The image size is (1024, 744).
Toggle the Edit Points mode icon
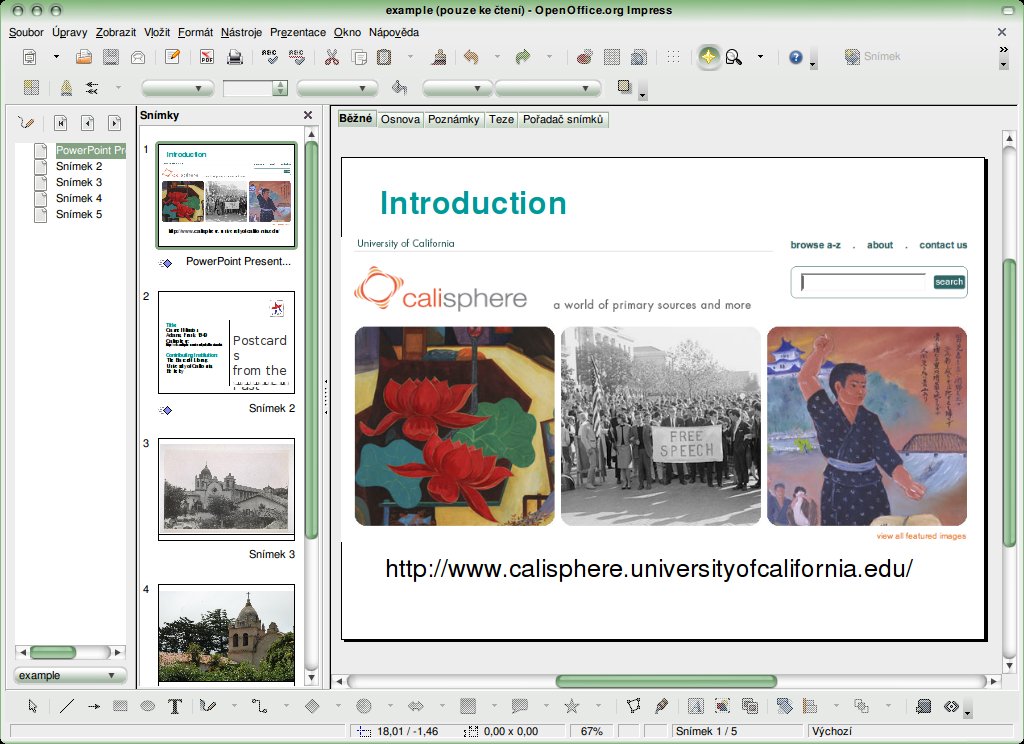click(633, 706)
